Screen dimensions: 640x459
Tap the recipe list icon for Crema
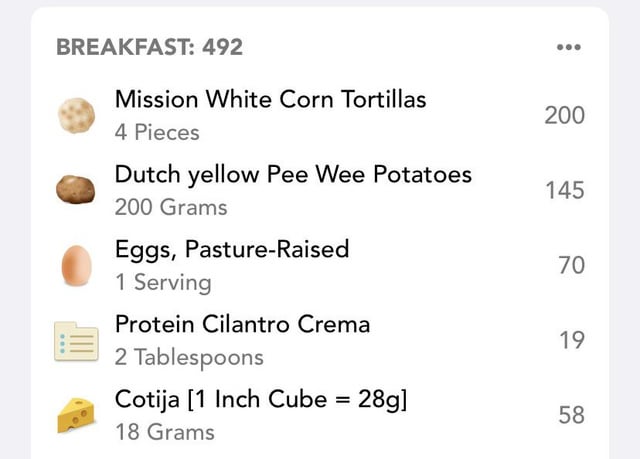[76, 341]
